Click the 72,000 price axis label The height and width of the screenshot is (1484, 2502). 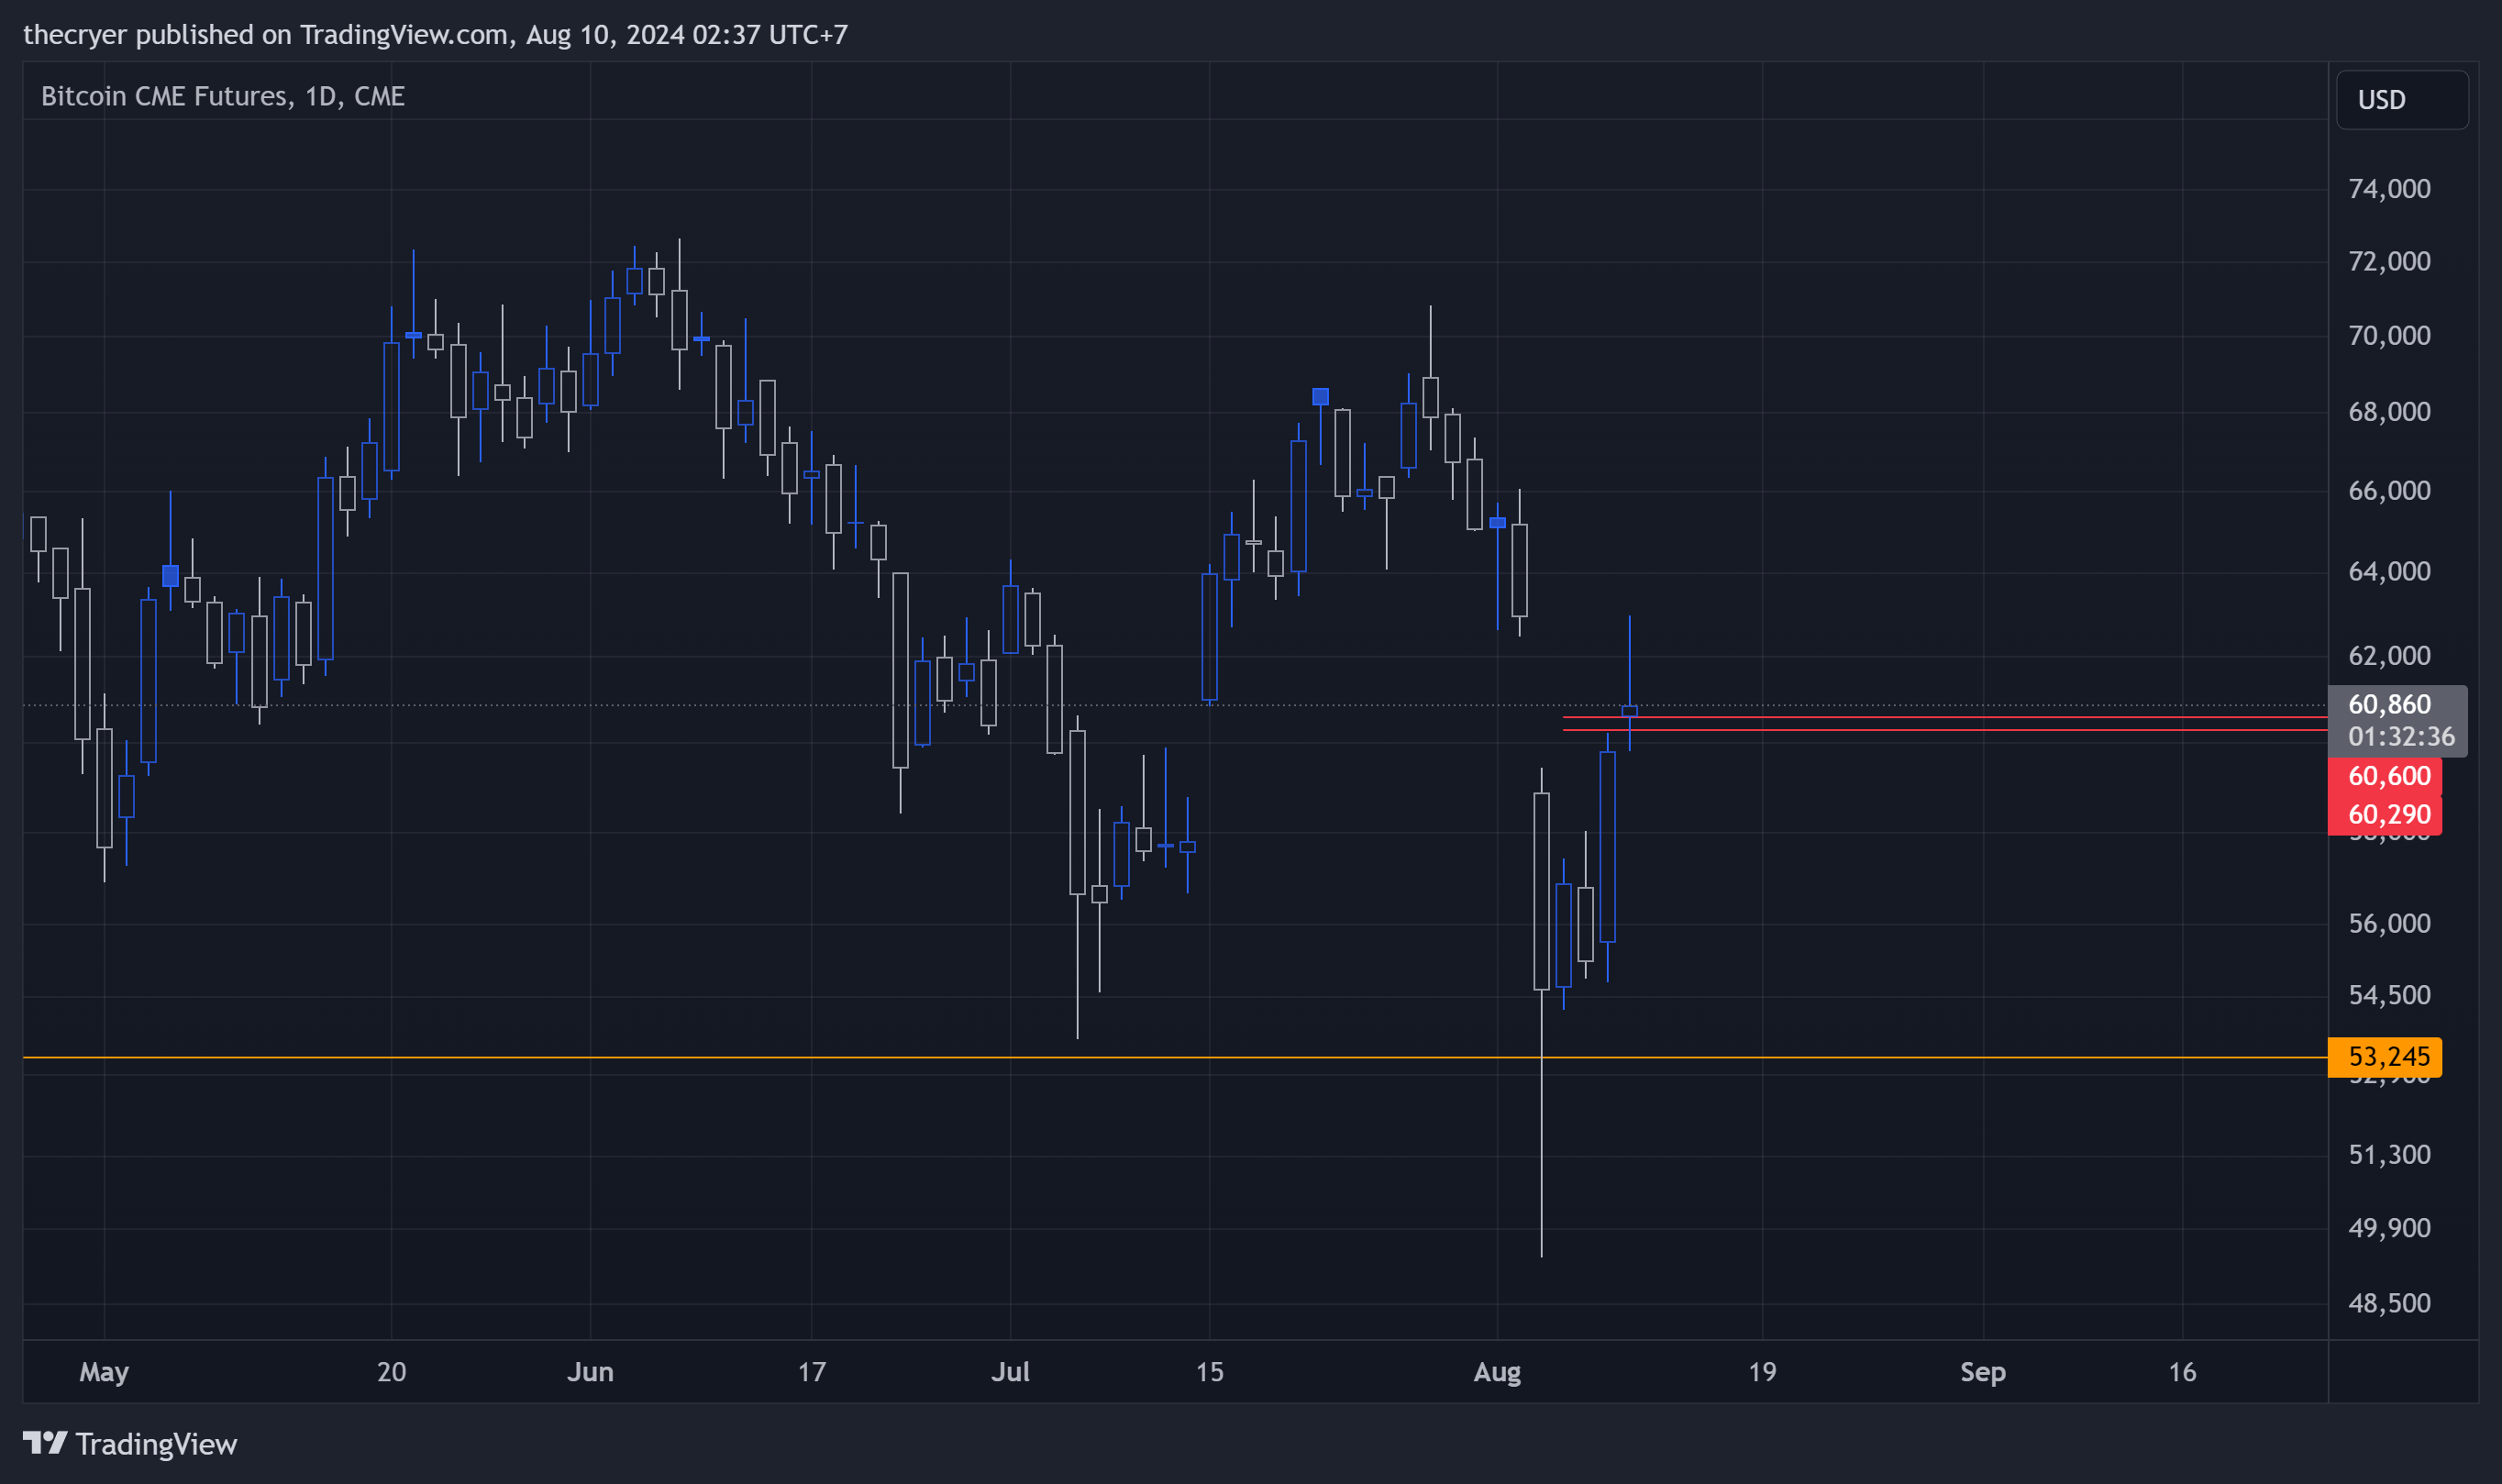[2389, 262]
